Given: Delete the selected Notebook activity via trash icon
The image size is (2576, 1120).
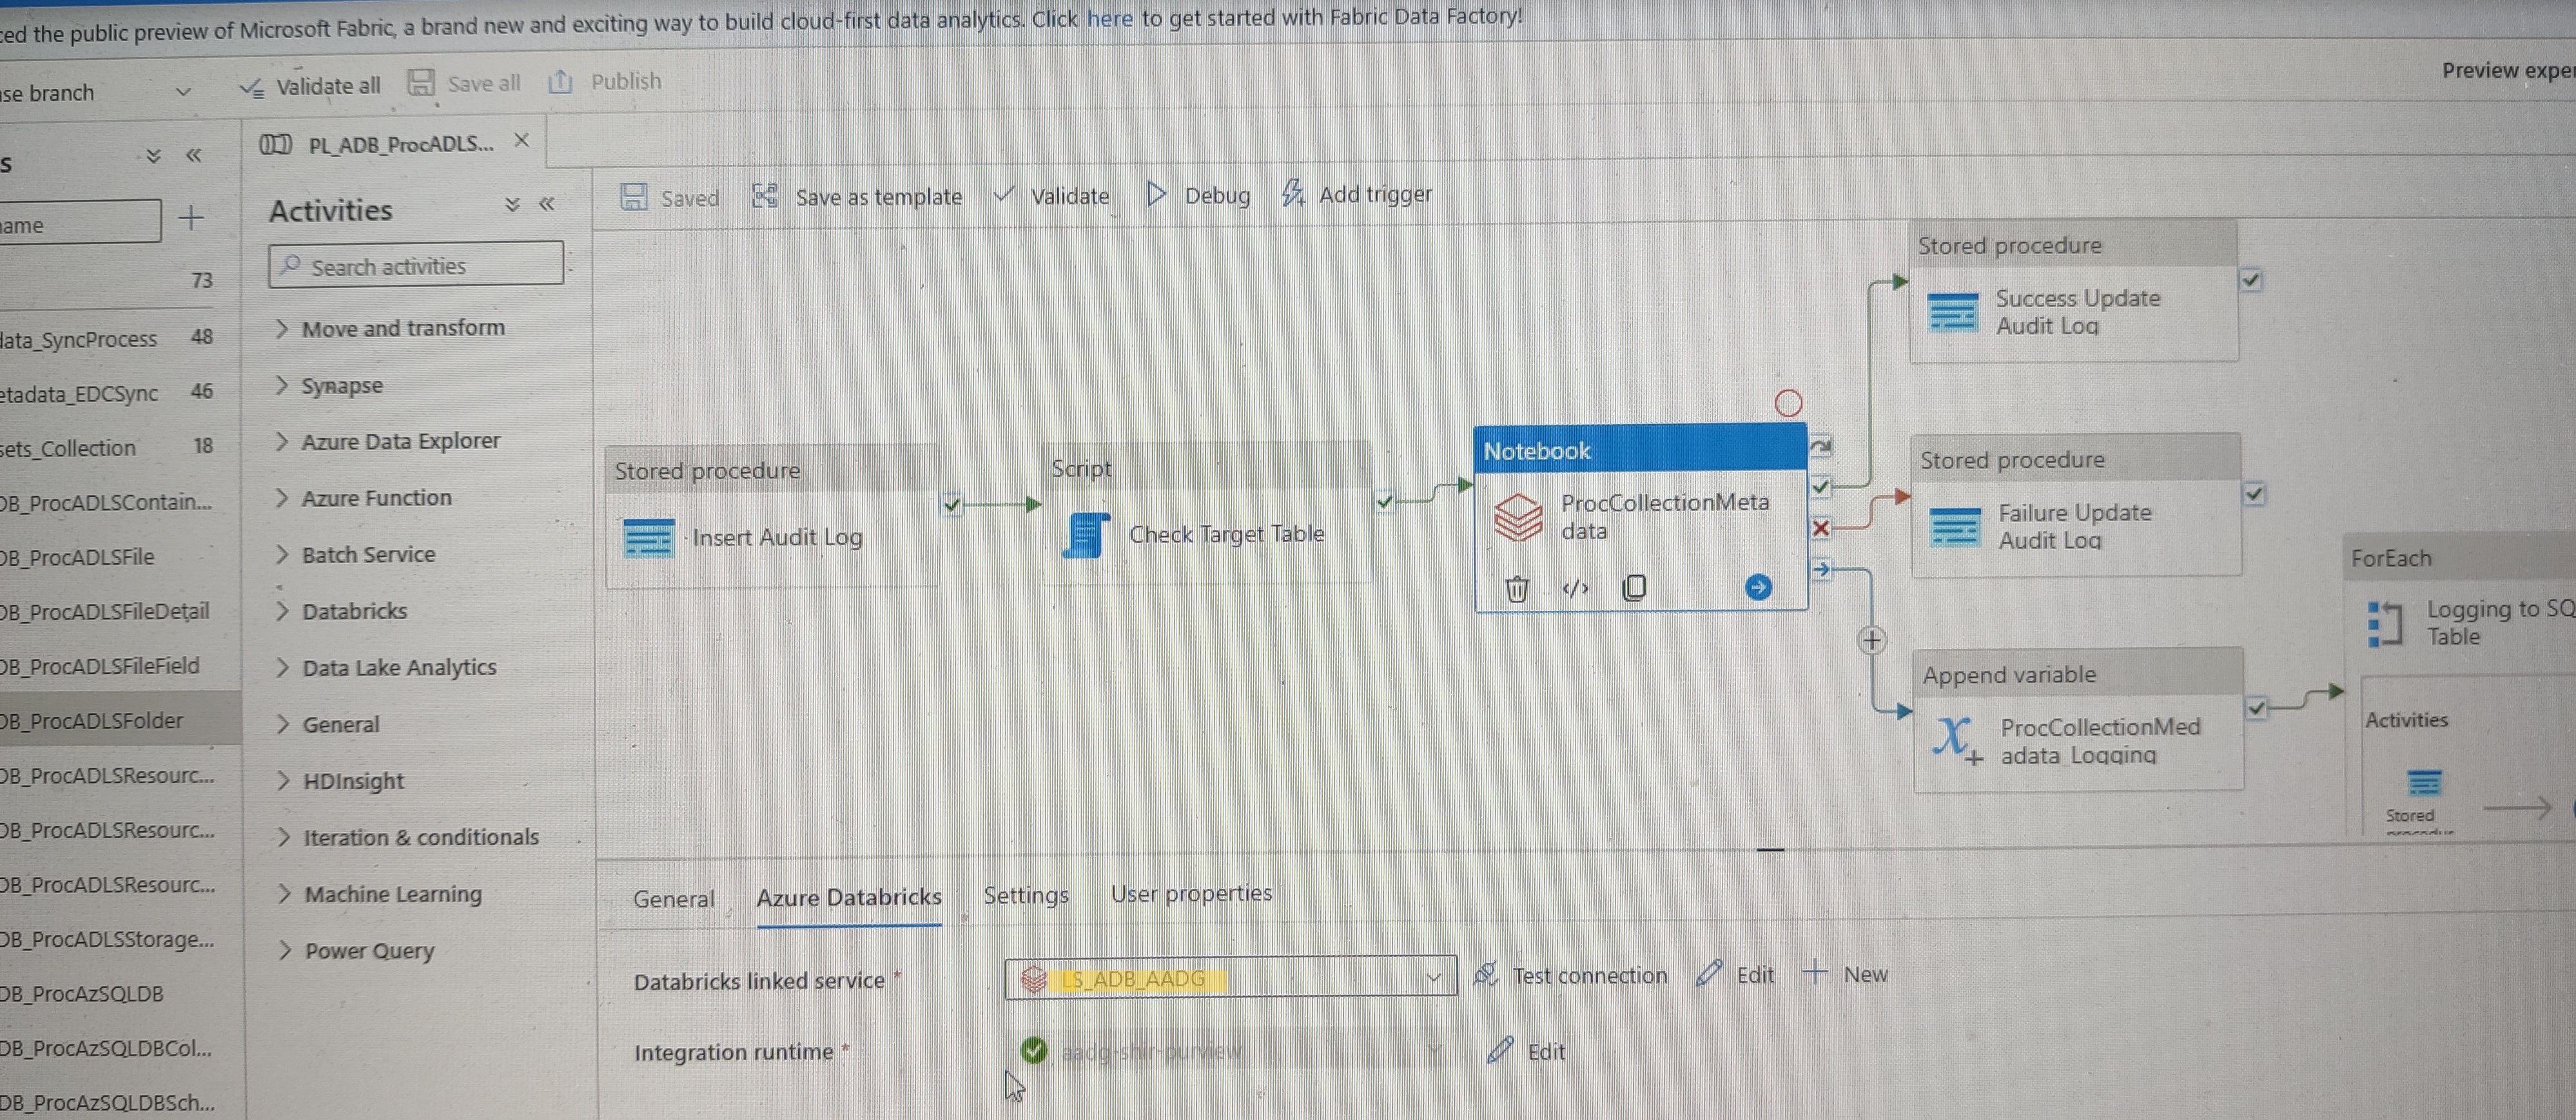Looking at the screenshot, I should click(1516, 588).
